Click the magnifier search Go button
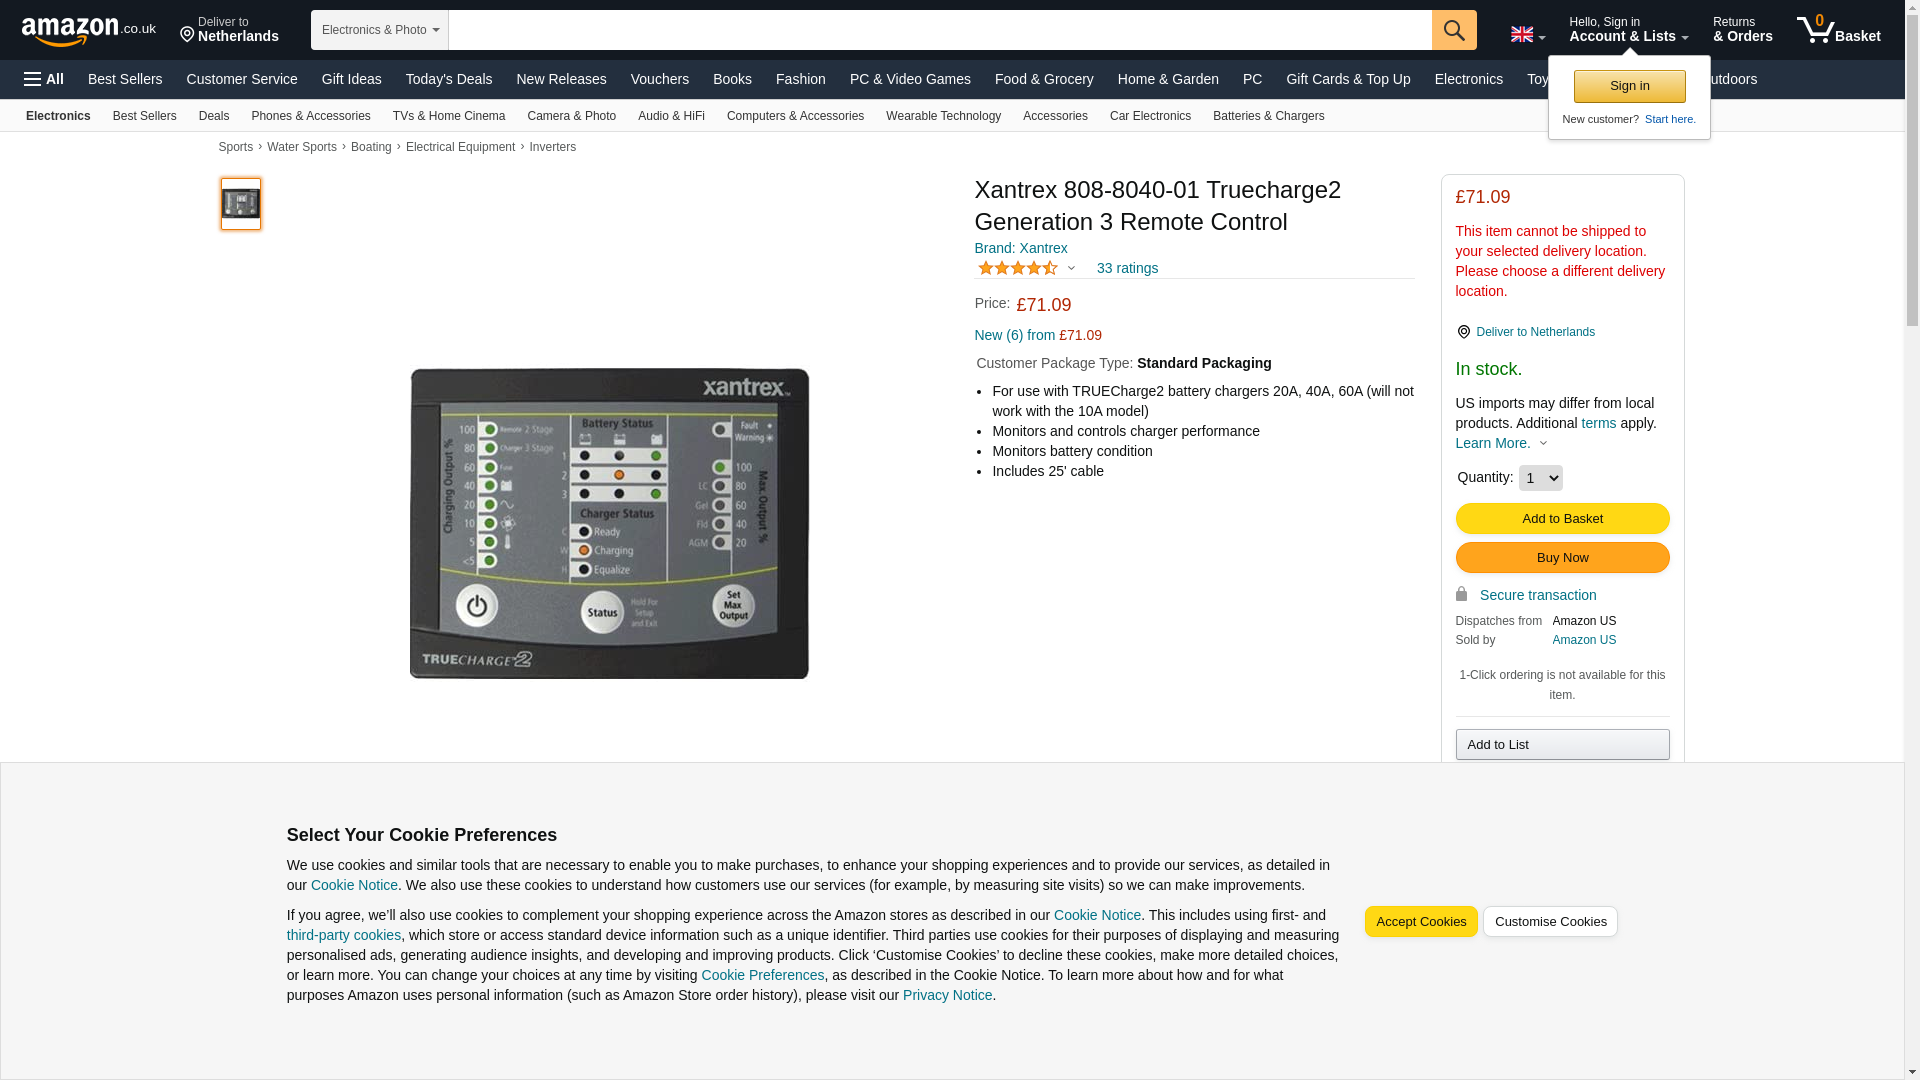 (1454, 30)
